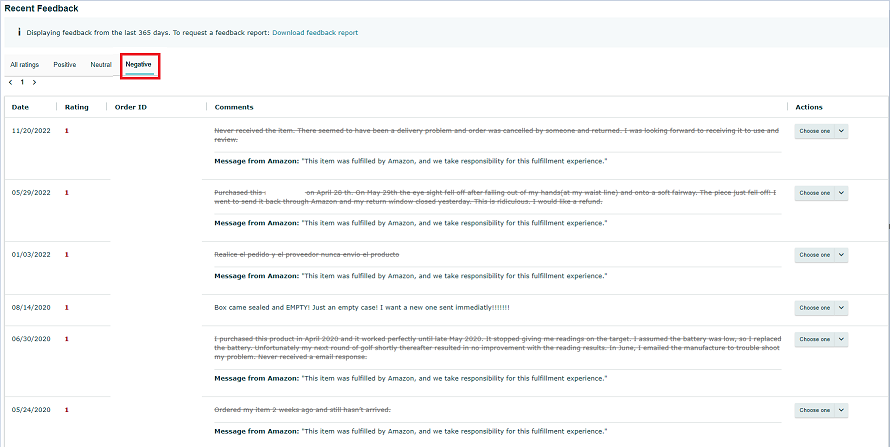Select page number 1 in pagination
This screenshot has width=890, height=447.
tap(22, 83)
